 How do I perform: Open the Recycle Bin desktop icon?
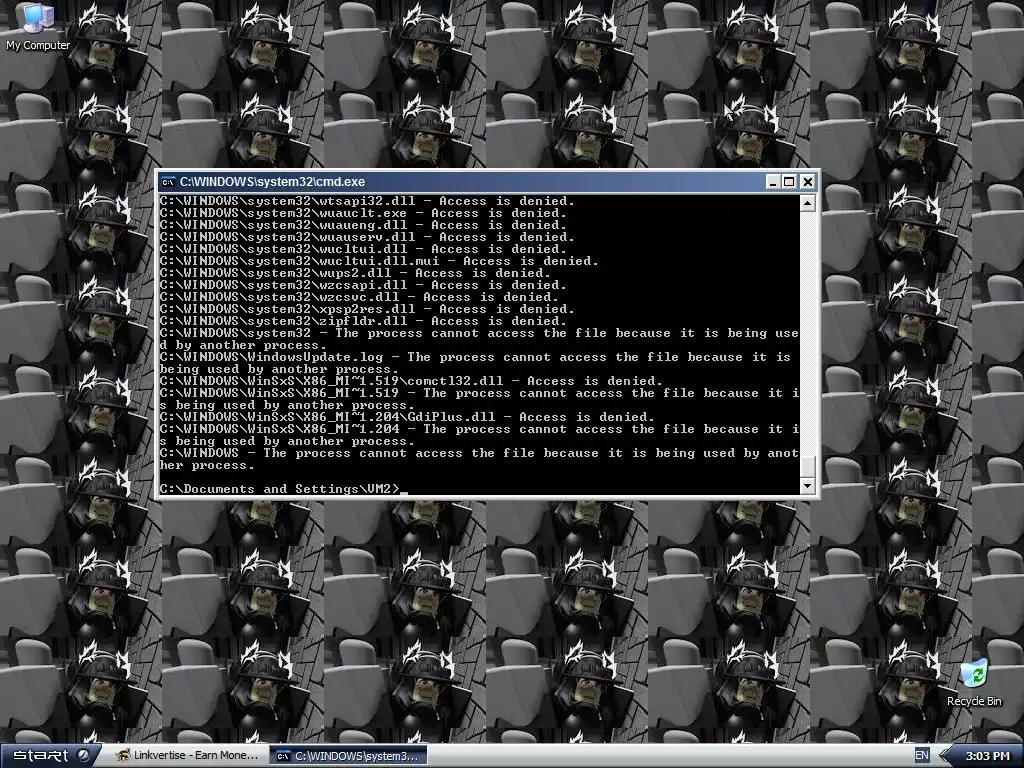[x=974, y=683]
